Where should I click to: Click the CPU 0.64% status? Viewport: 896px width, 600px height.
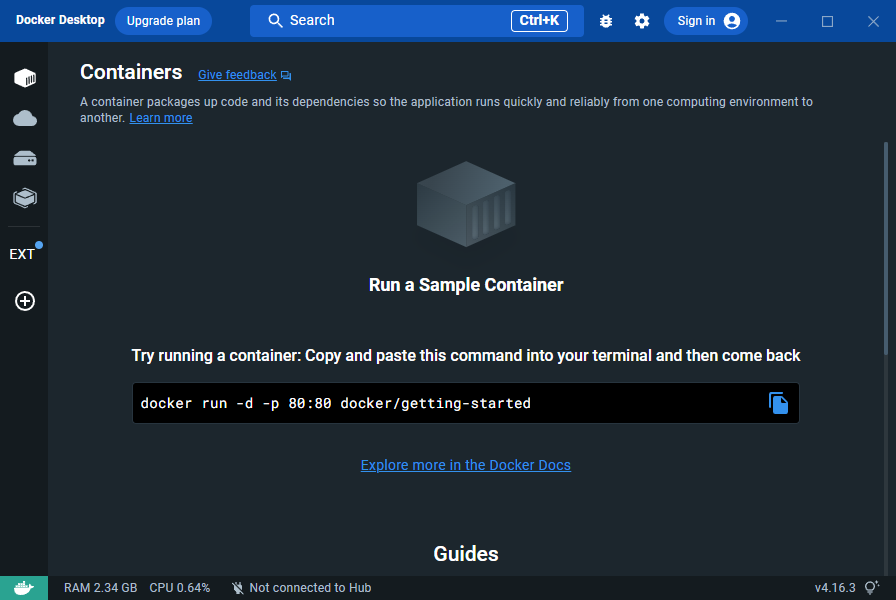click(x=179, y=587)
